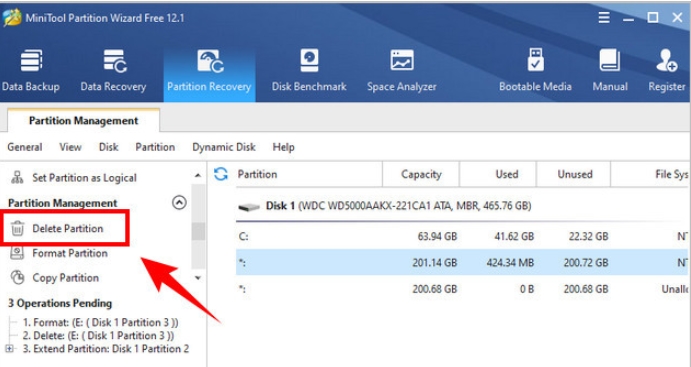
Task: Click the Delete Partition trash icon
Action: [x=18, y=229]
